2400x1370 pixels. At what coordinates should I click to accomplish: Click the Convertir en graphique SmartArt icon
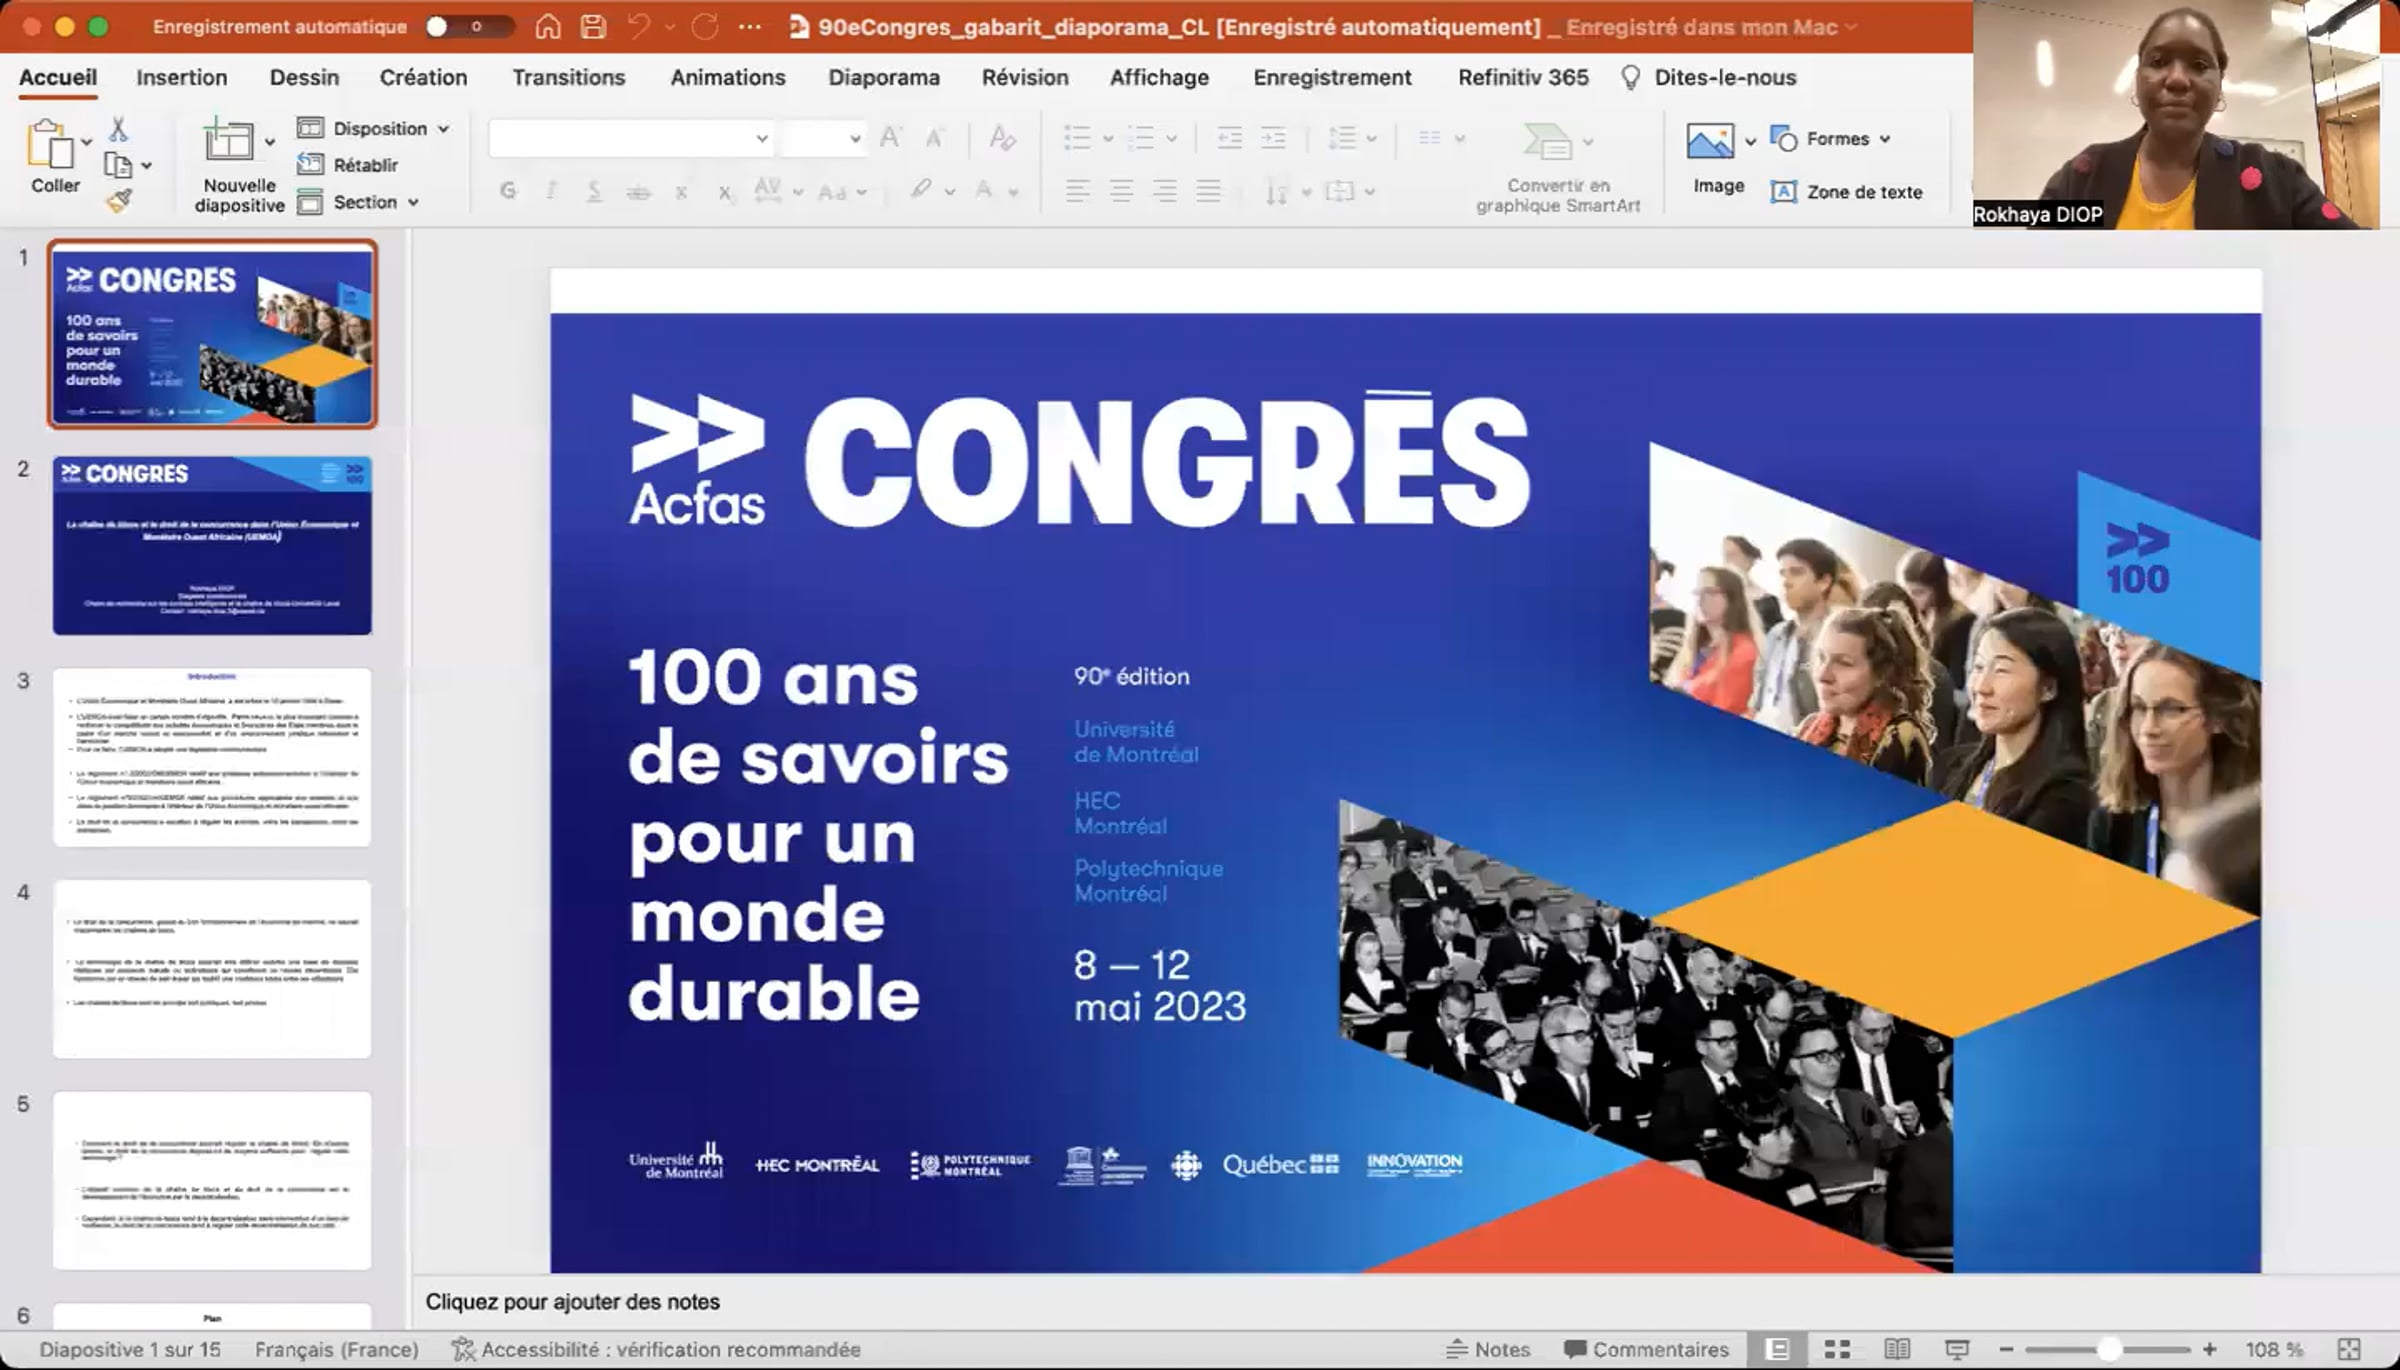coord(1546,141)
